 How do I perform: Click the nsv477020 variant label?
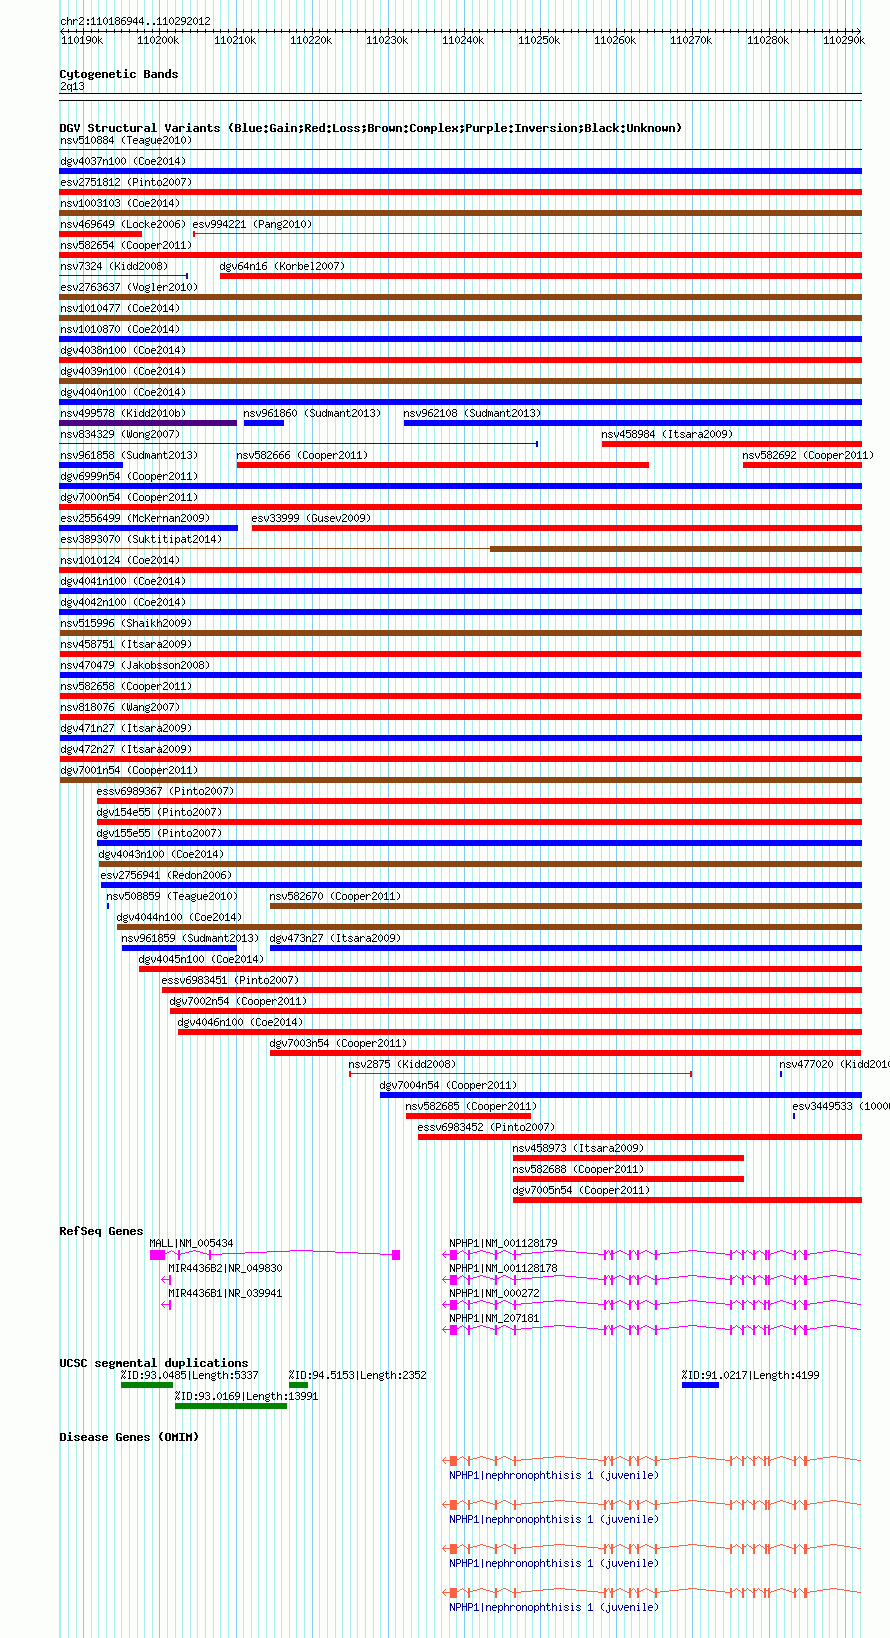click(834, 1064)
